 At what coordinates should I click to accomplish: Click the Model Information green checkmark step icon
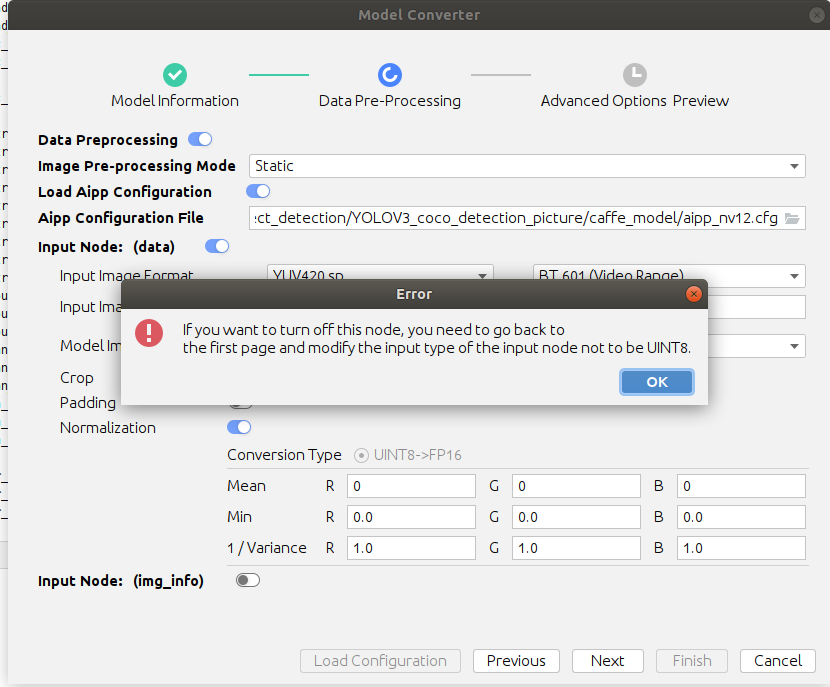(x=175, y=75)
